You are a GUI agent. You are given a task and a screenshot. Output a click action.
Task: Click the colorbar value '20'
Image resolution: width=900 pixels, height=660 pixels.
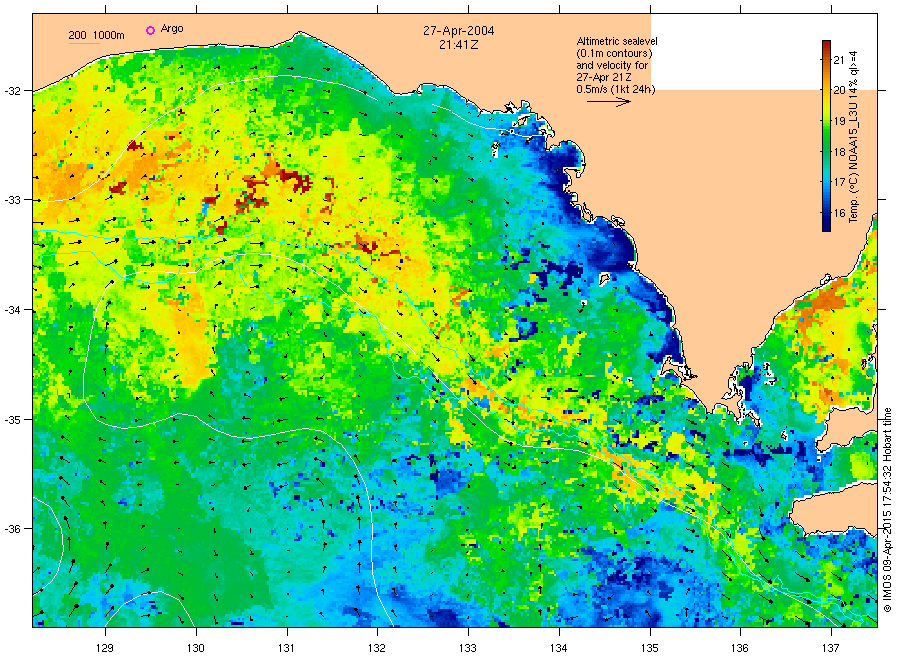coord(839,90)
